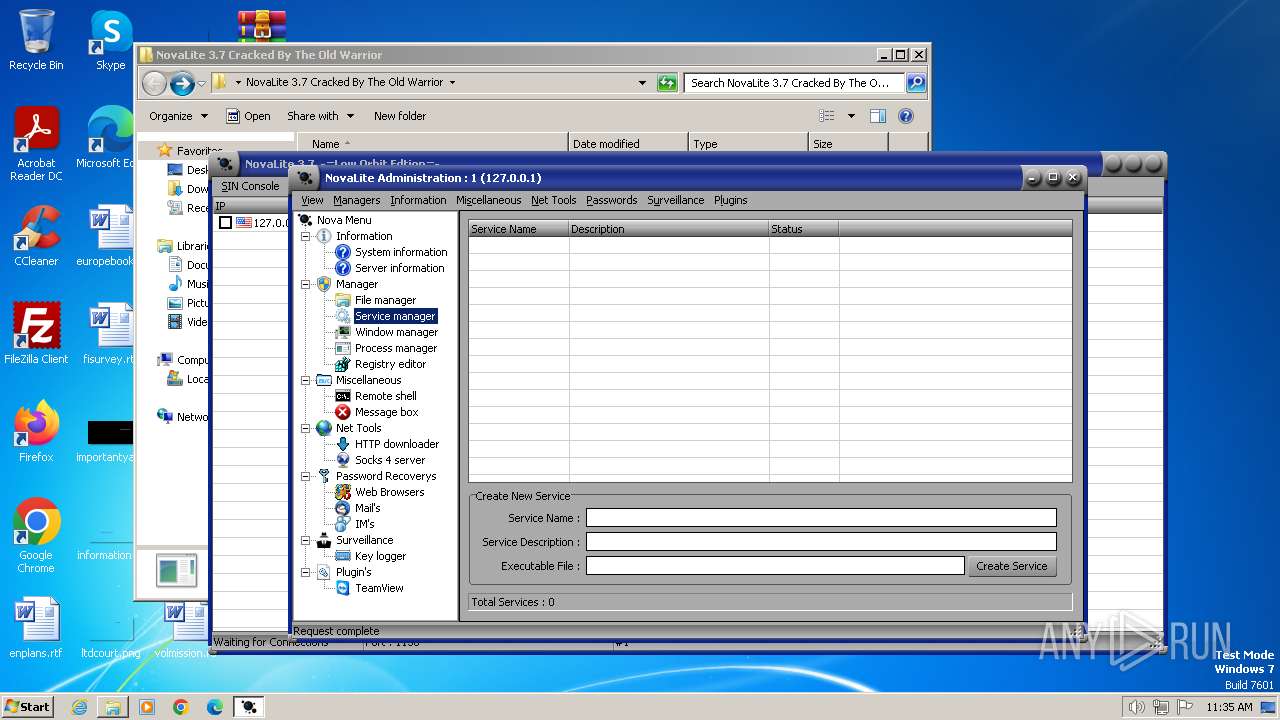
Task: Open the Passwords menu
Action: (611, 200)
